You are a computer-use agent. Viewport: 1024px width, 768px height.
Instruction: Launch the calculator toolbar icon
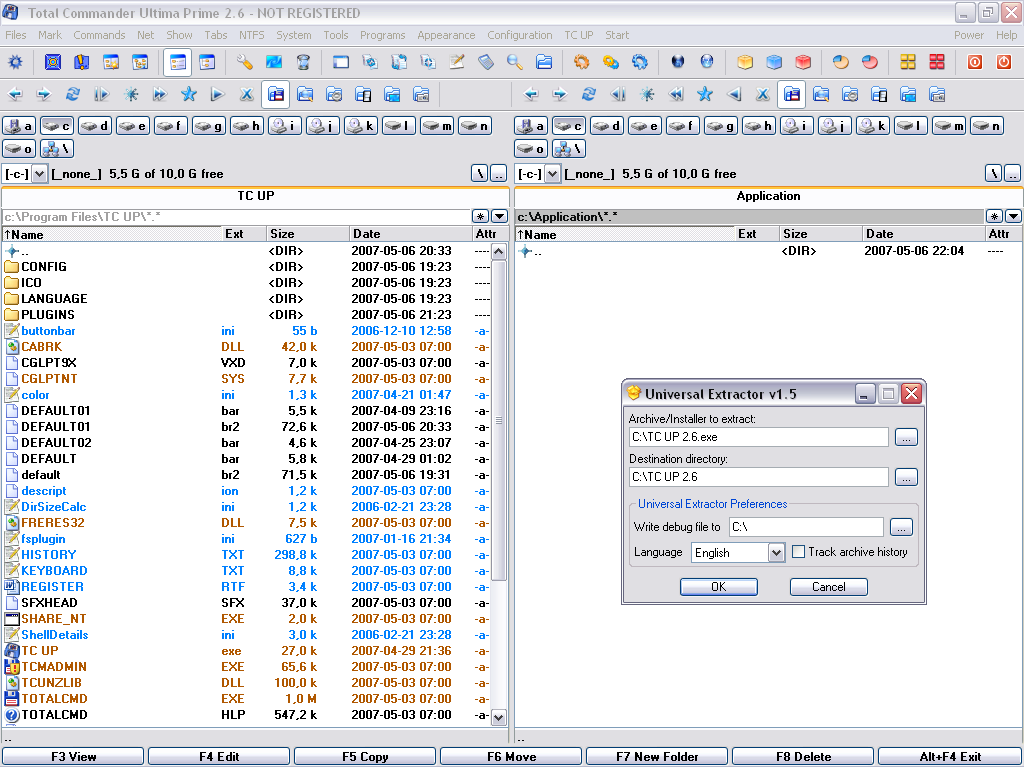486,62
